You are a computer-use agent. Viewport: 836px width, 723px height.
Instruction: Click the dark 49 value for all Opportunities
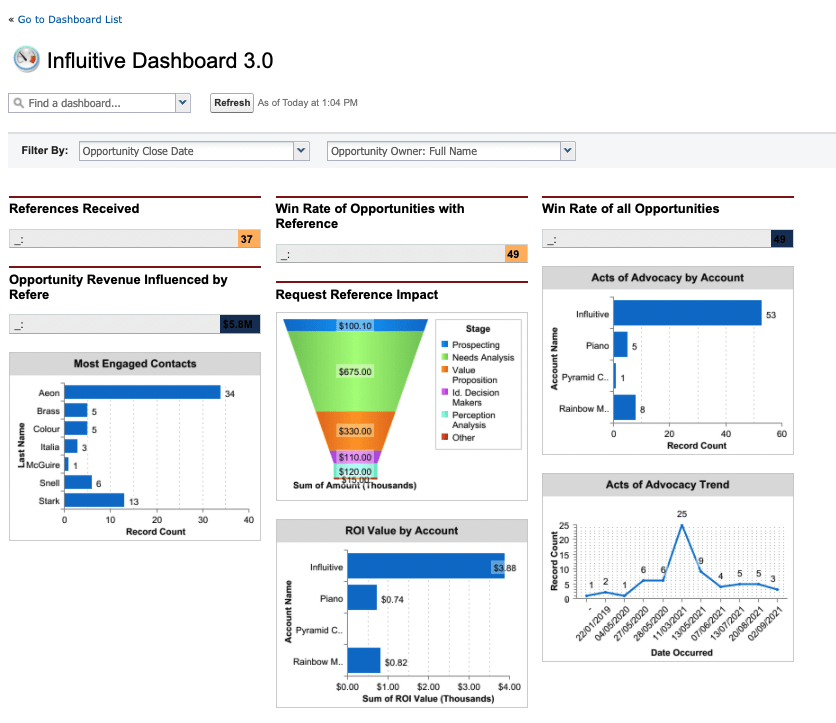click(x=782, y=239)
